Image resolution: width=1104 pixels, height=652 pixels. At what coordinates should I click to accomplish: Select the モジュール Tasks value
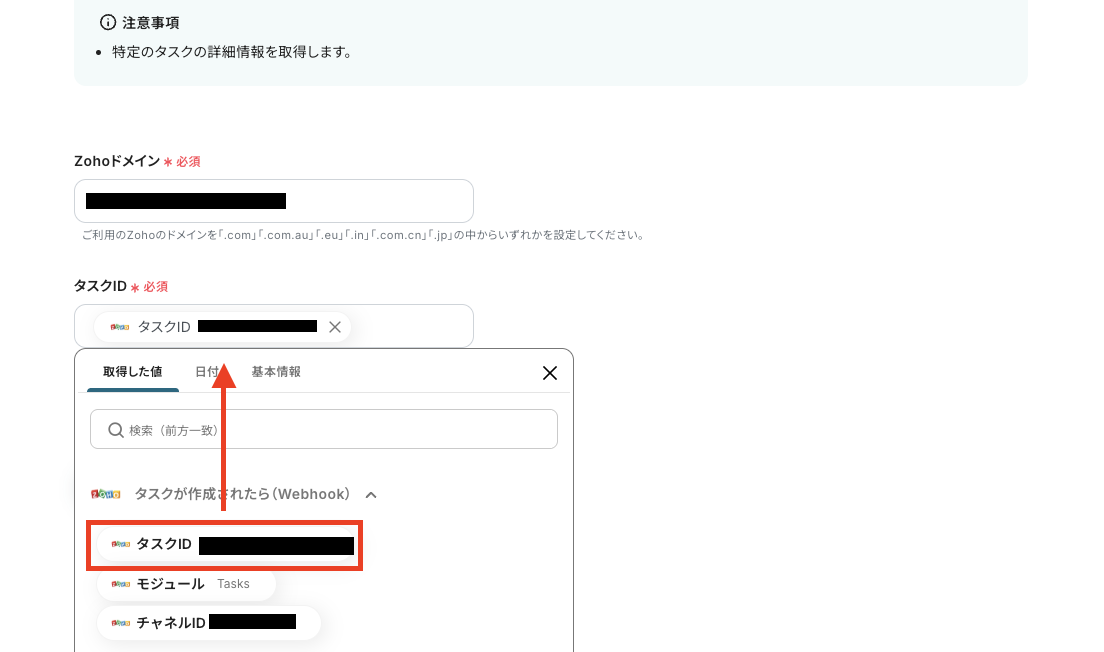click(x=186, y=584)
